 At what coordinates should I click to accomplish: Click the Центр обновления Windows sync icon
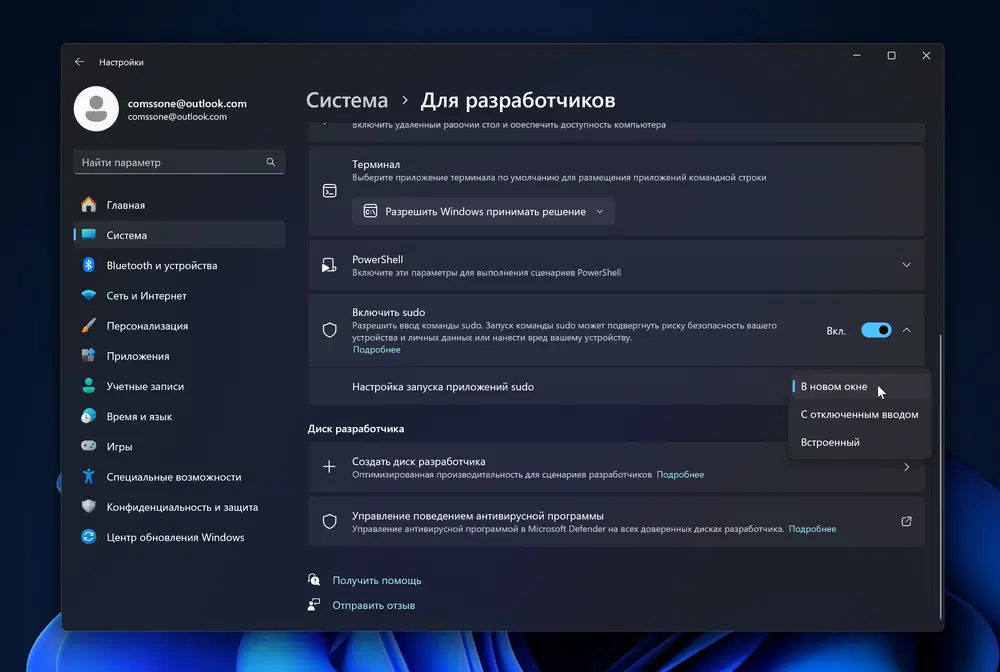(x=89, y=537)
